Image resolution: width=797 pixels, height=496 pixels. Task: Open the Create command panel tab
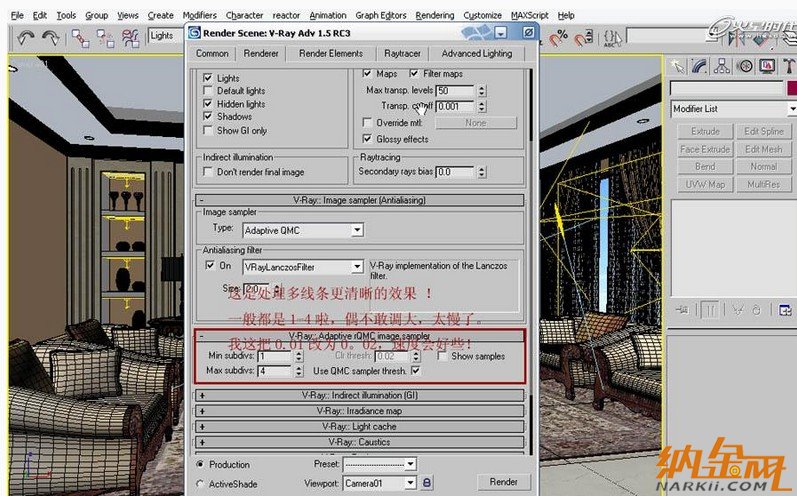679,67
